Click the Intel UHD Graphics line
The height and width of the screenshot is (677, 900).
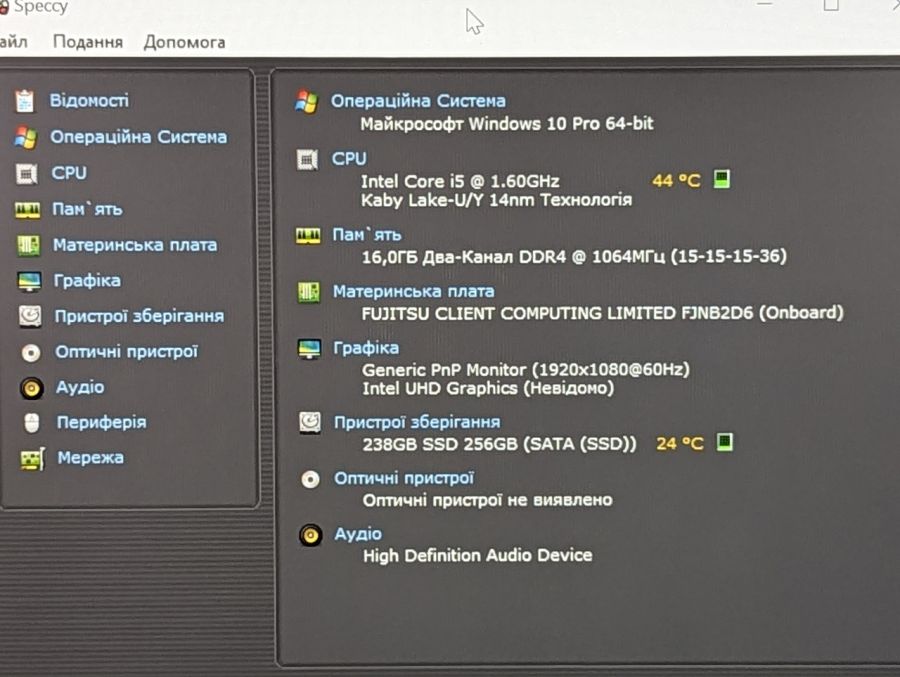pyautogui.click(x=488, y=389)
